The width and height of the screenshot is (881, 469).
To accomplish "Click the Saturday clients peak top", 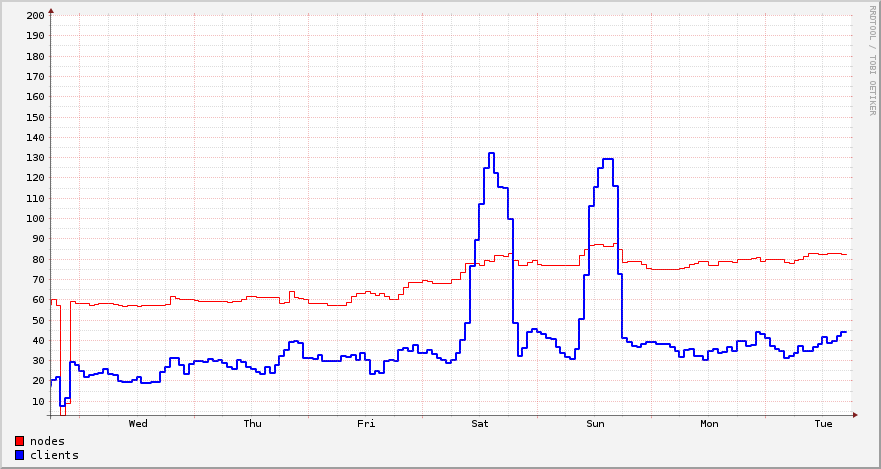I will pyautogui.click(x=491, y=154).
